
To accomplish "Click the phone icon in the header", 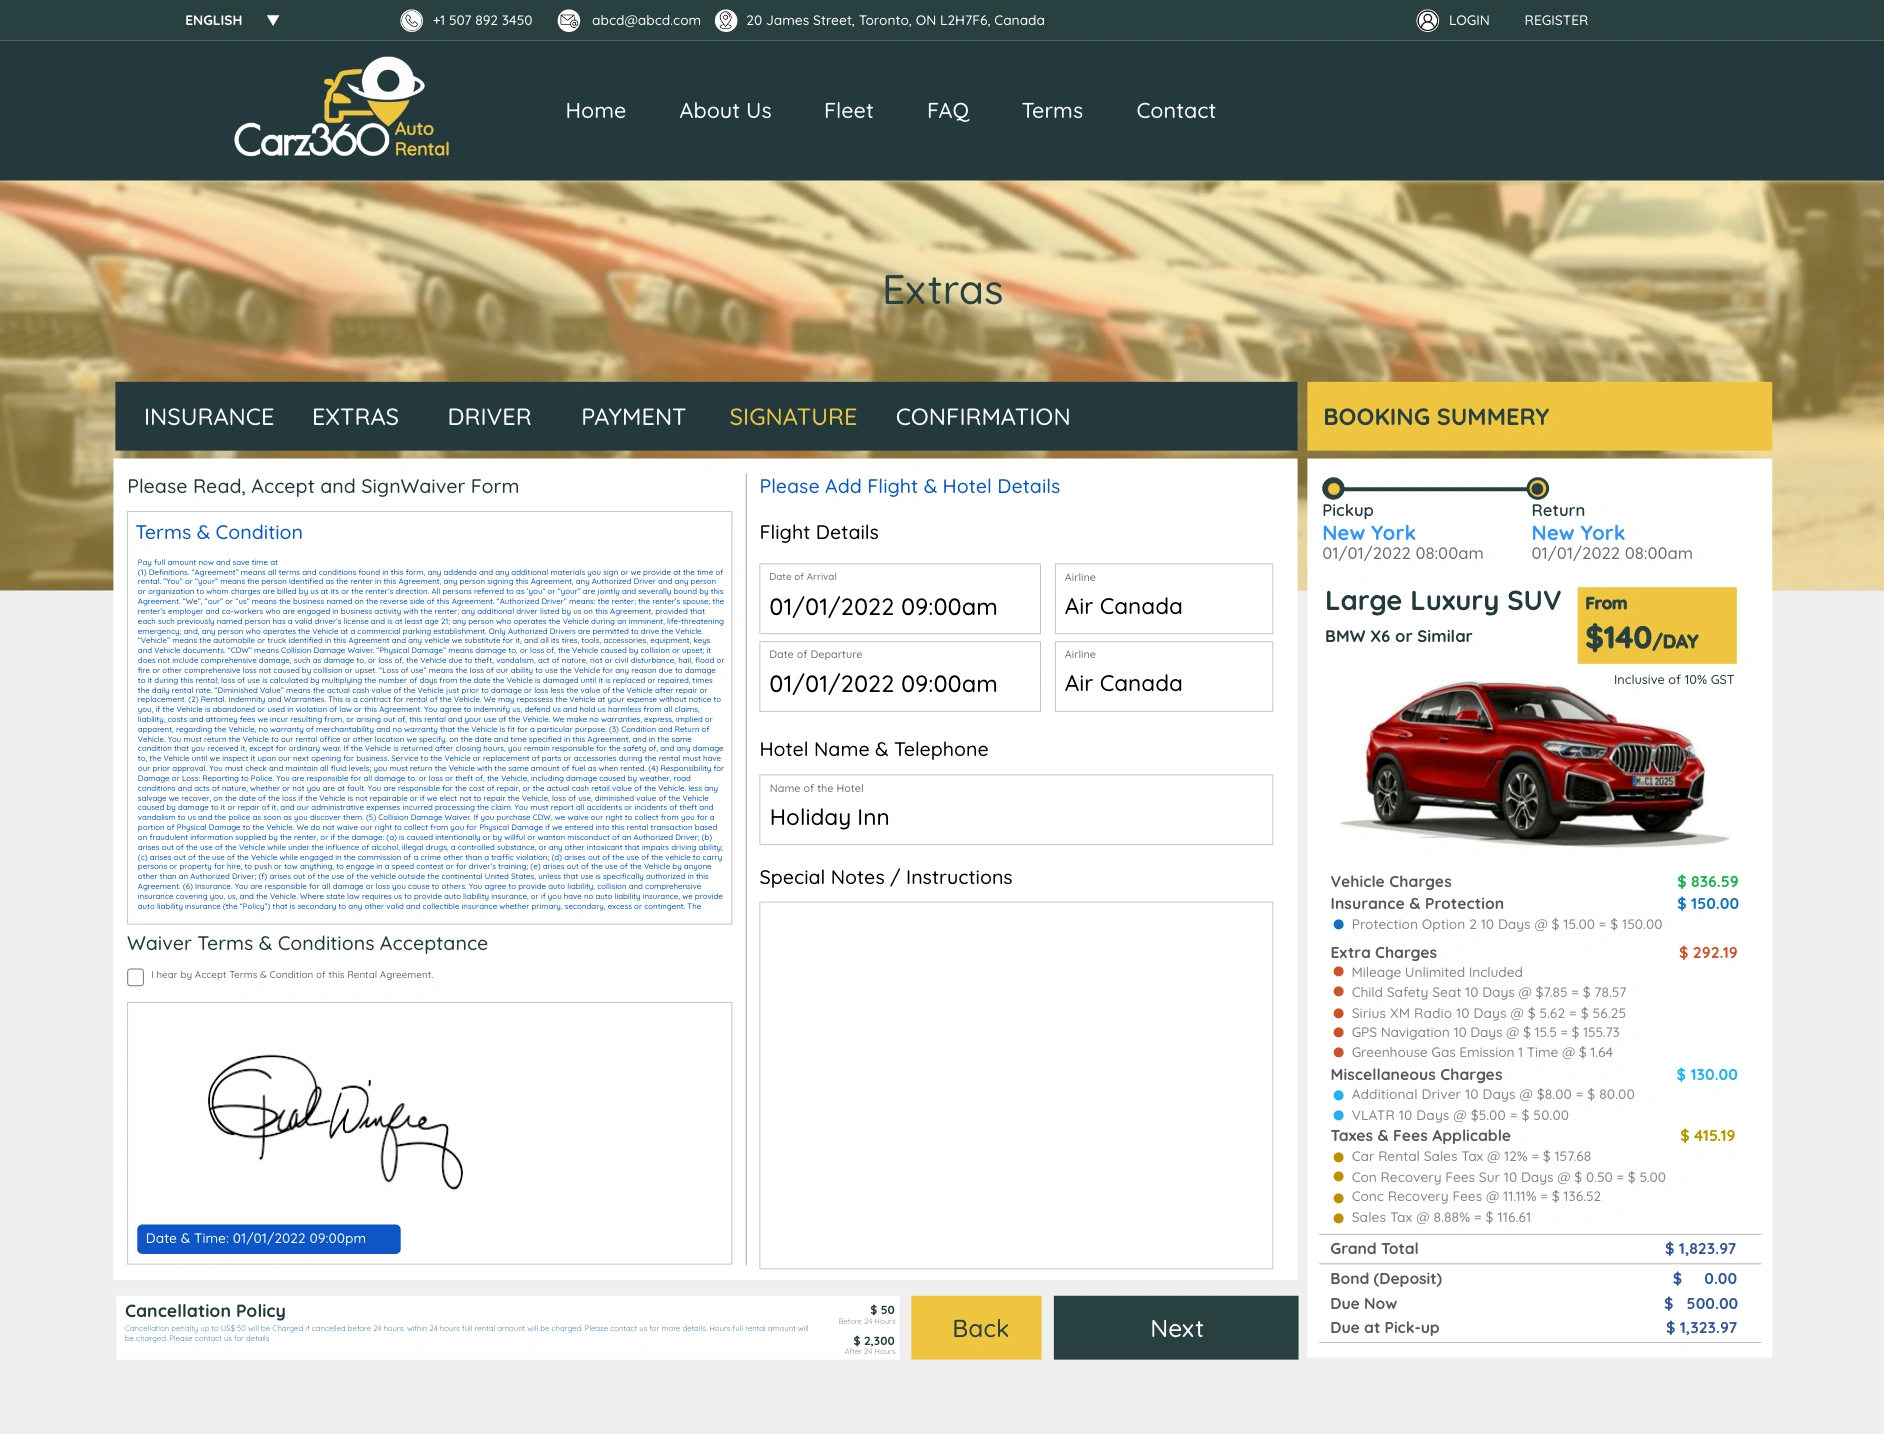I will [412, 20].
